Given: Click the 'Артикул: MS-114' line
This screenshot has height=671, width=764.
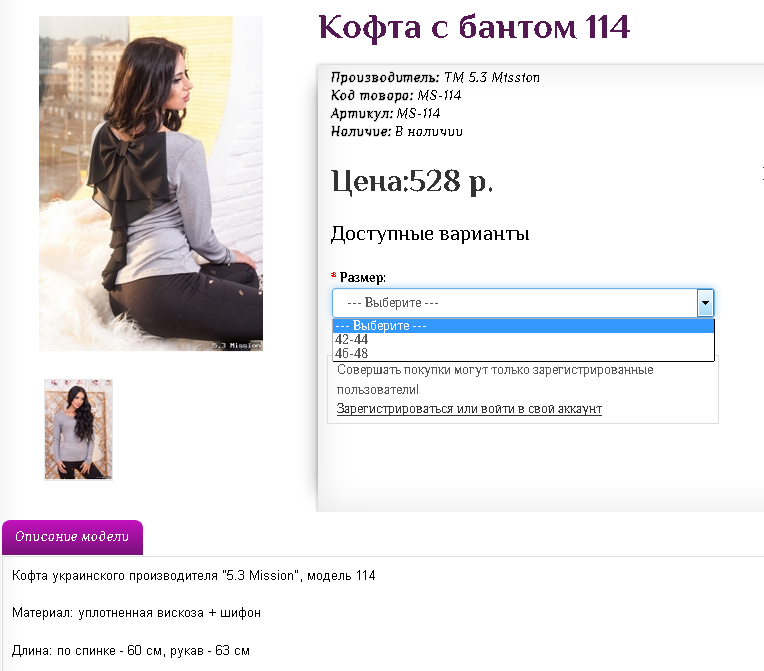Looking at the screenshot, I should pos(385,114).
